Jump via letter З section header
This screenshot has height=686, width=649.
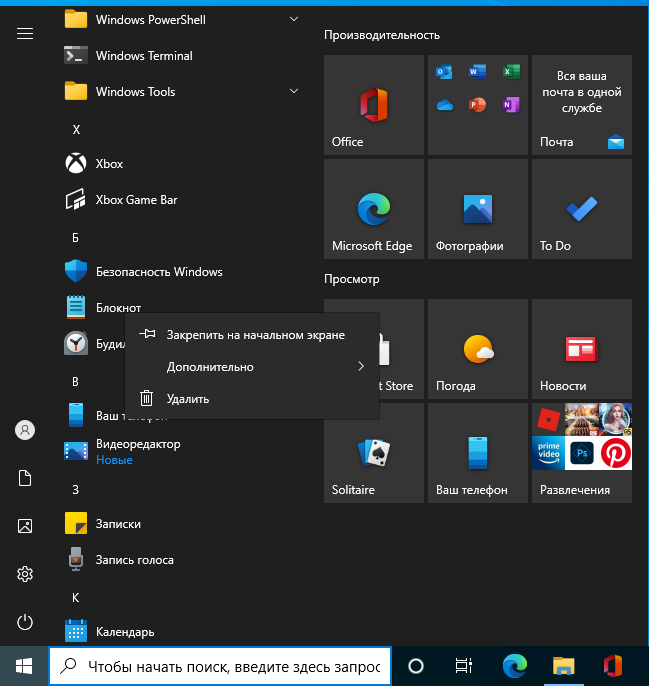[x=75, y=490]
